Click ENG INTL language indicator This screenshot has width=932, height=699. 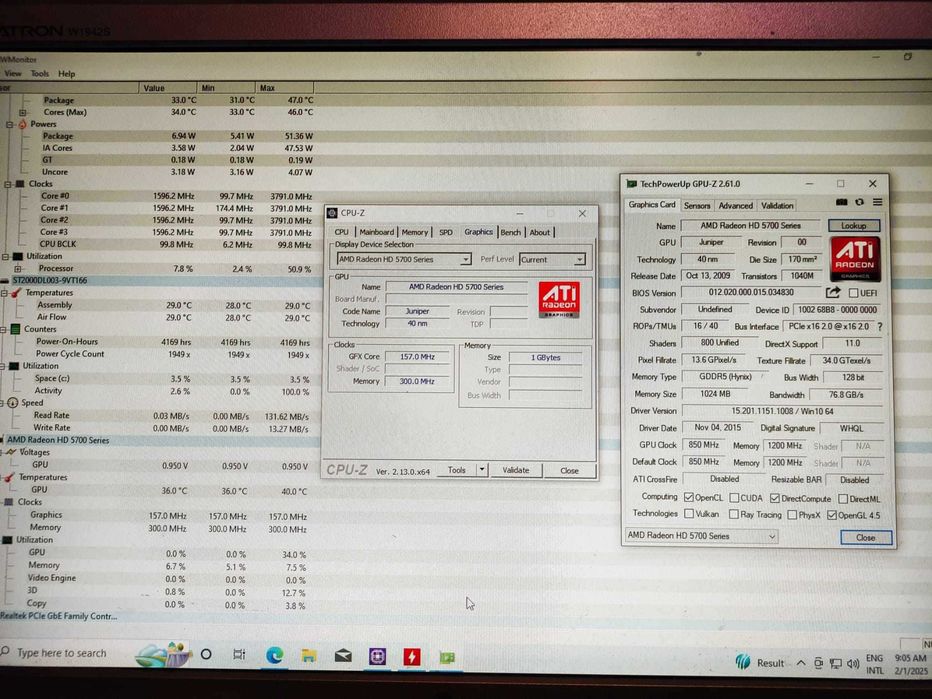(874, 664)
